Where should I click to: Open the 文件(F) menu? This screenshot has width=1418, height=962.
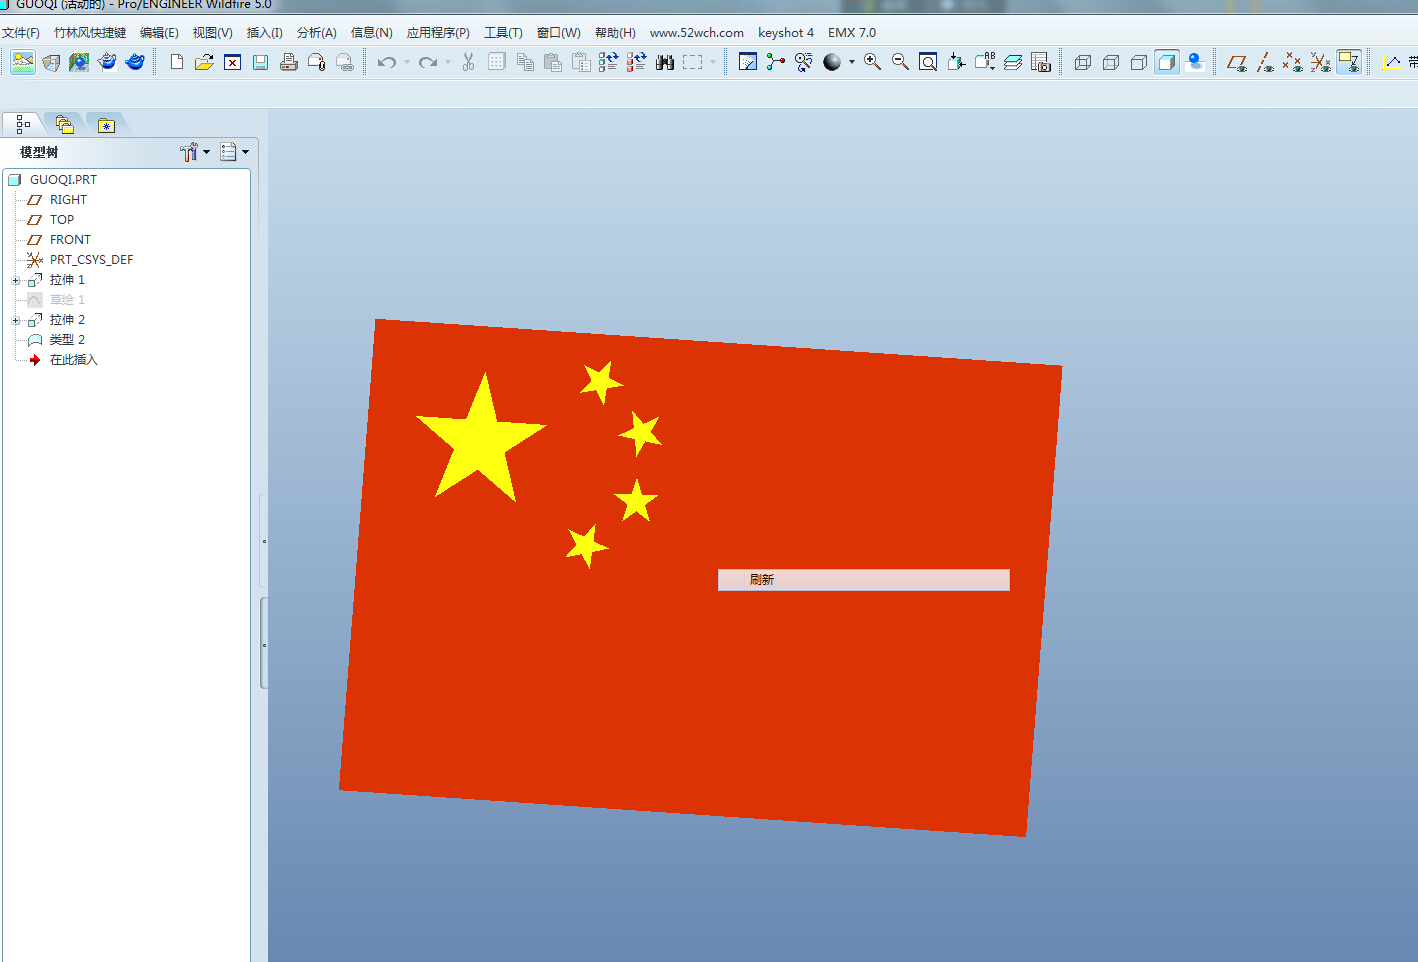click(x=20, y=33)
